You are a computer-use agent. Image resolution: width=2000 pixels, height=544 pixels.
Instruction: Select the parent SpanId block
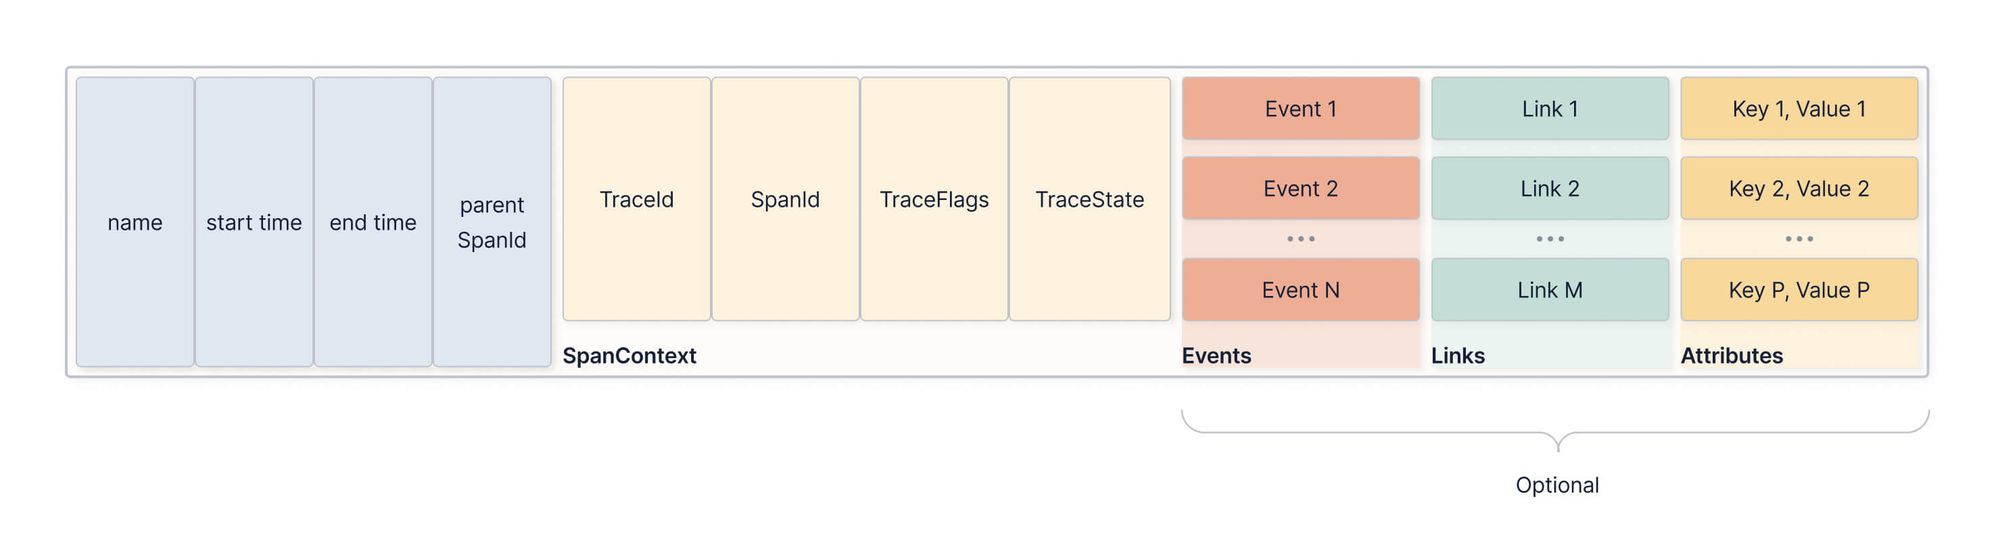[x=492, y=222]
